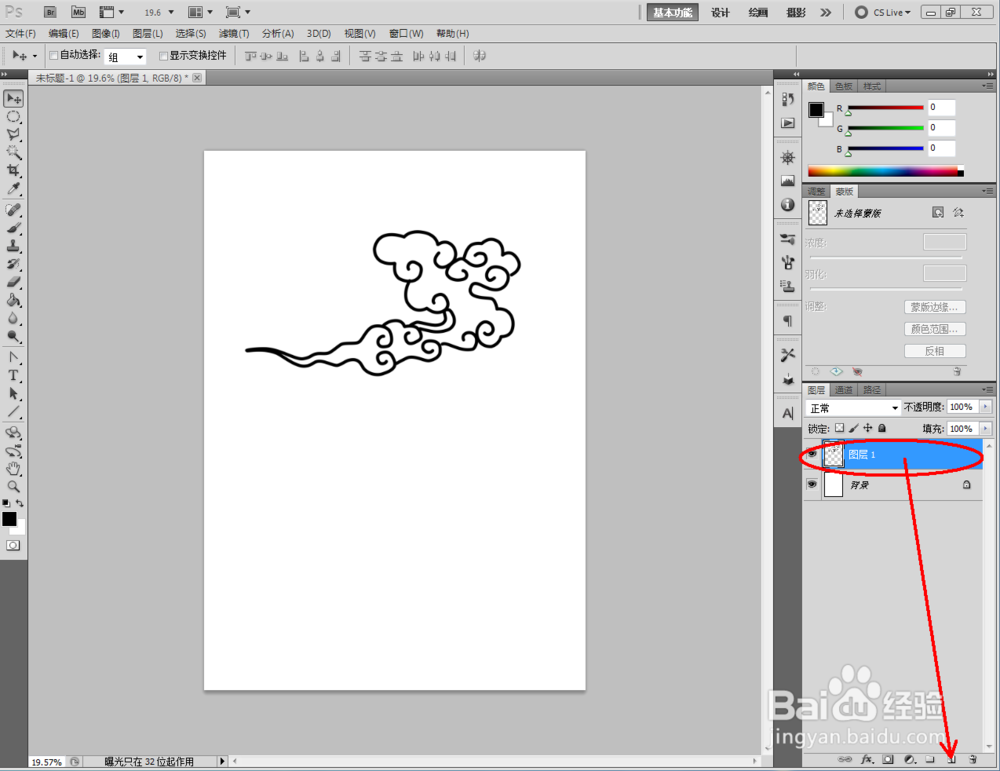Open the fill slider arrow

(985, 429)
